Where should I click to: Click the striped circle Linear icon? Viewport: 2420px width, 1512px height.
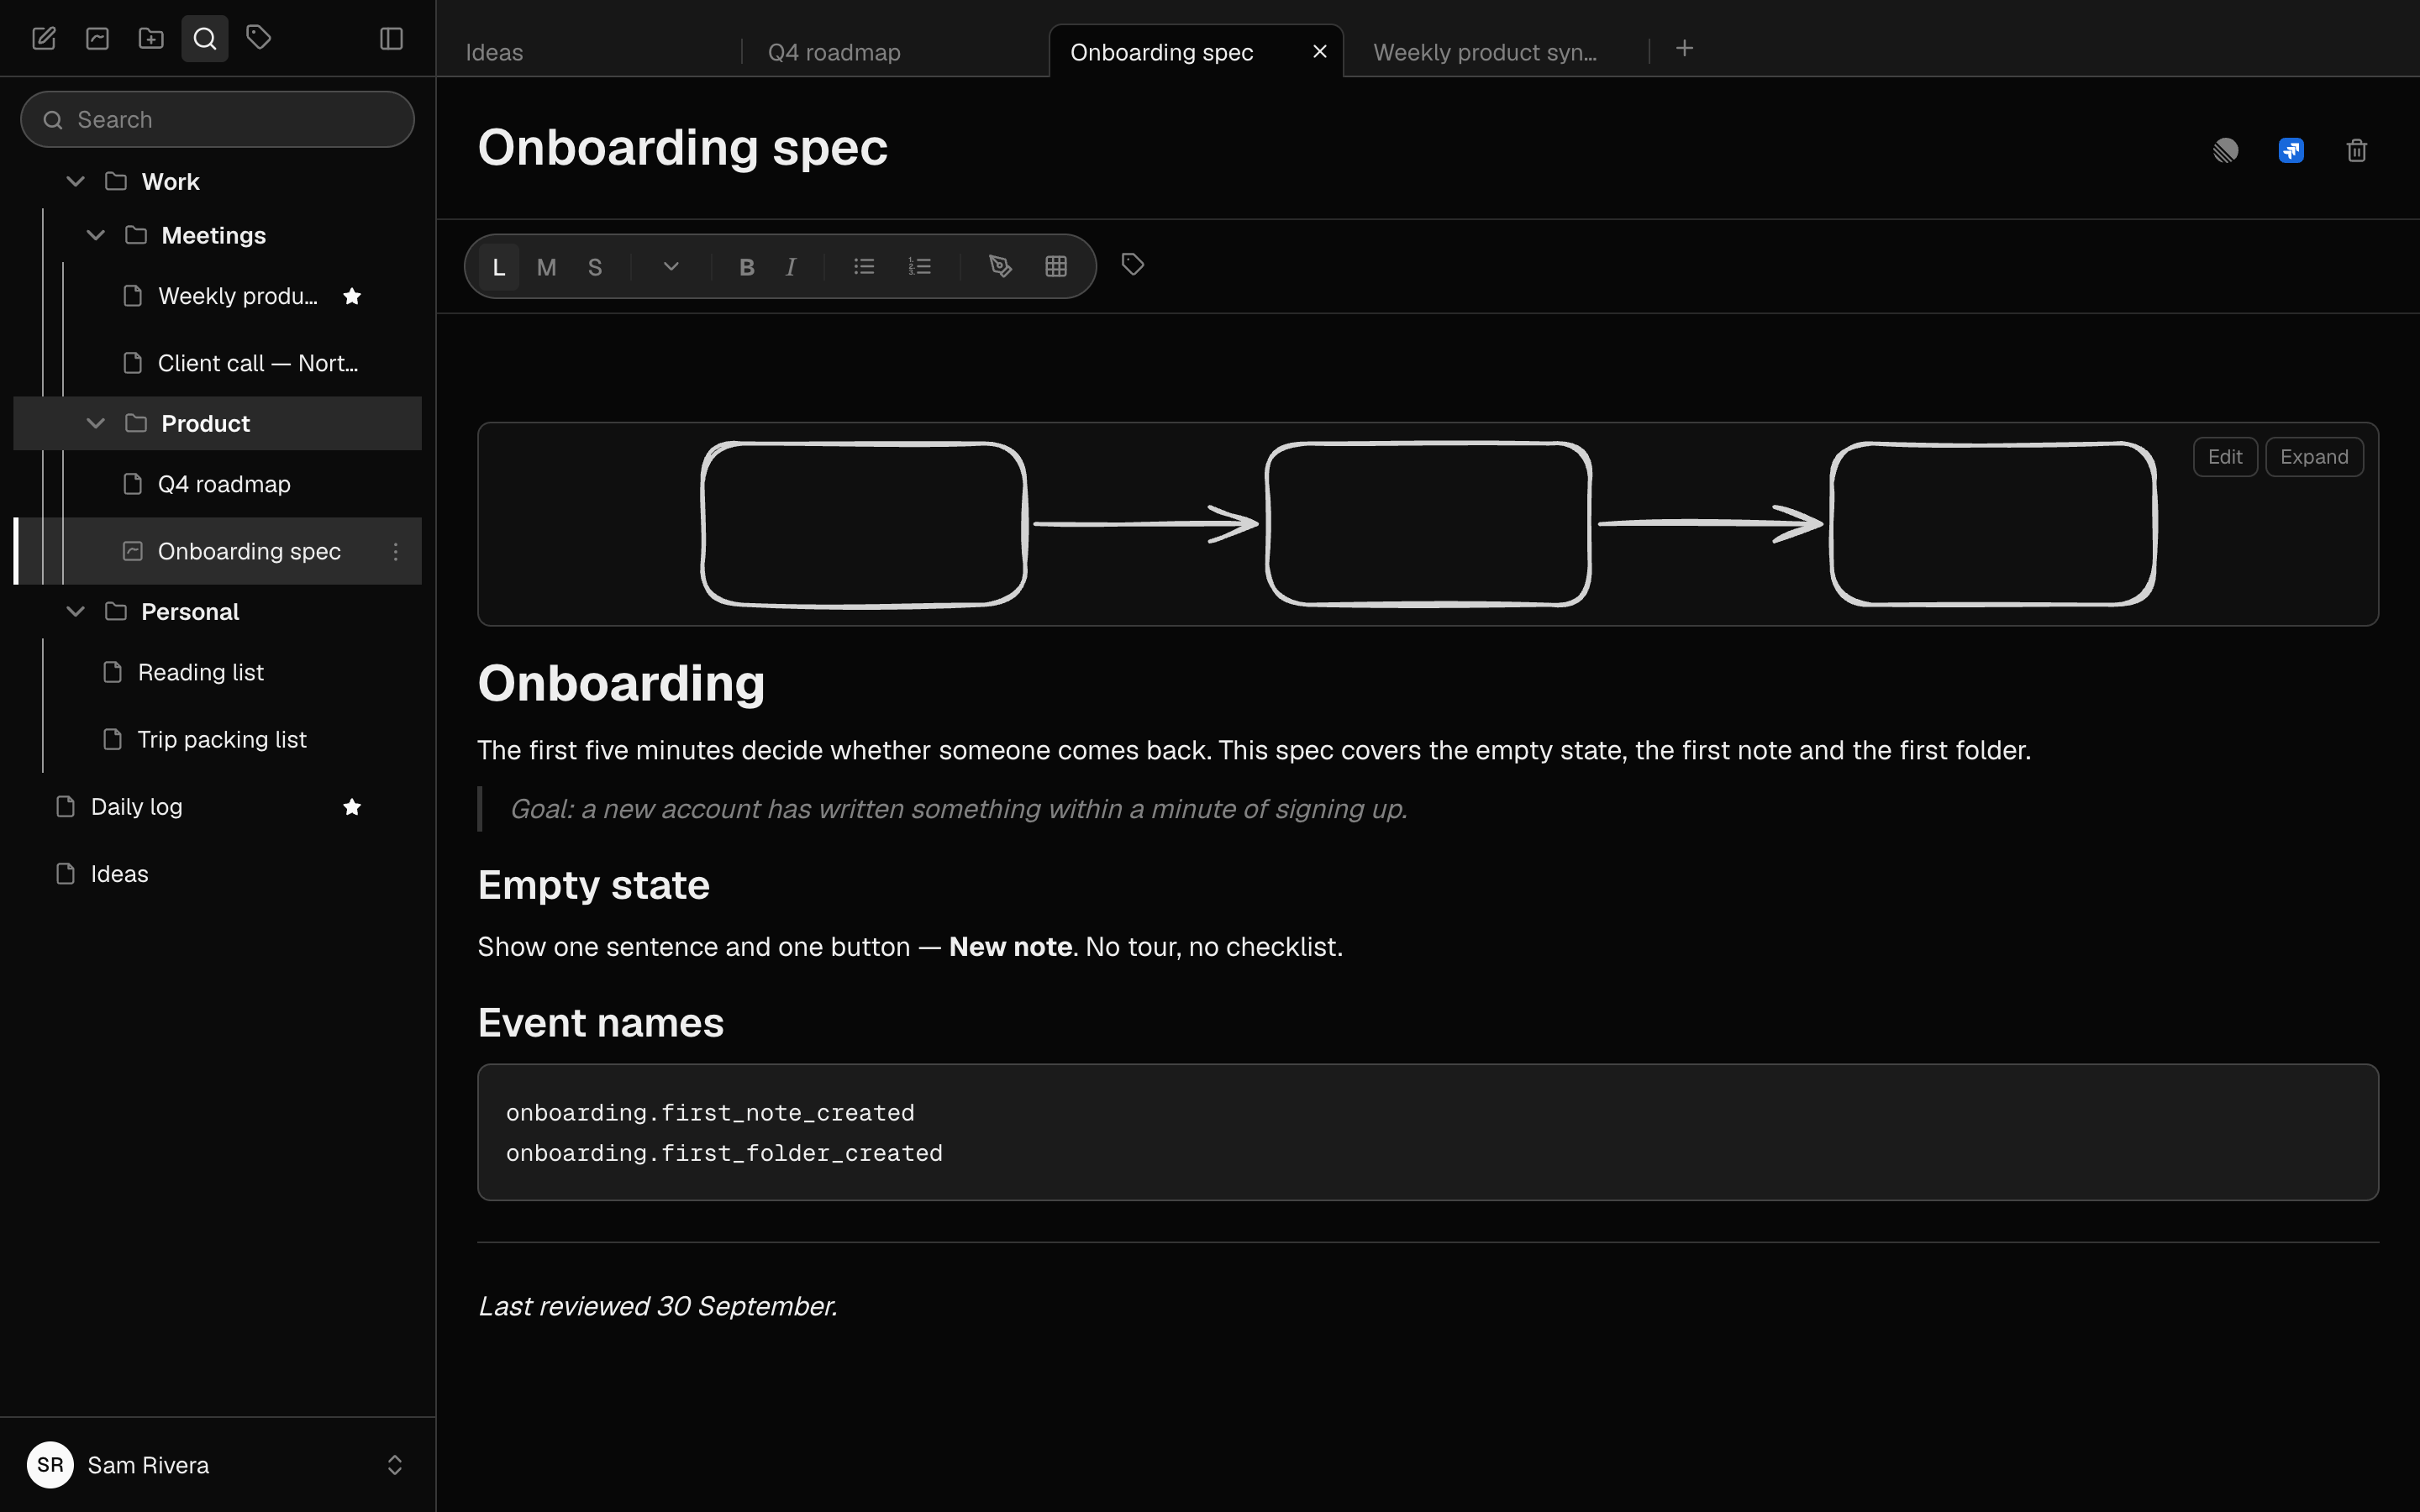click(2226, 151)
